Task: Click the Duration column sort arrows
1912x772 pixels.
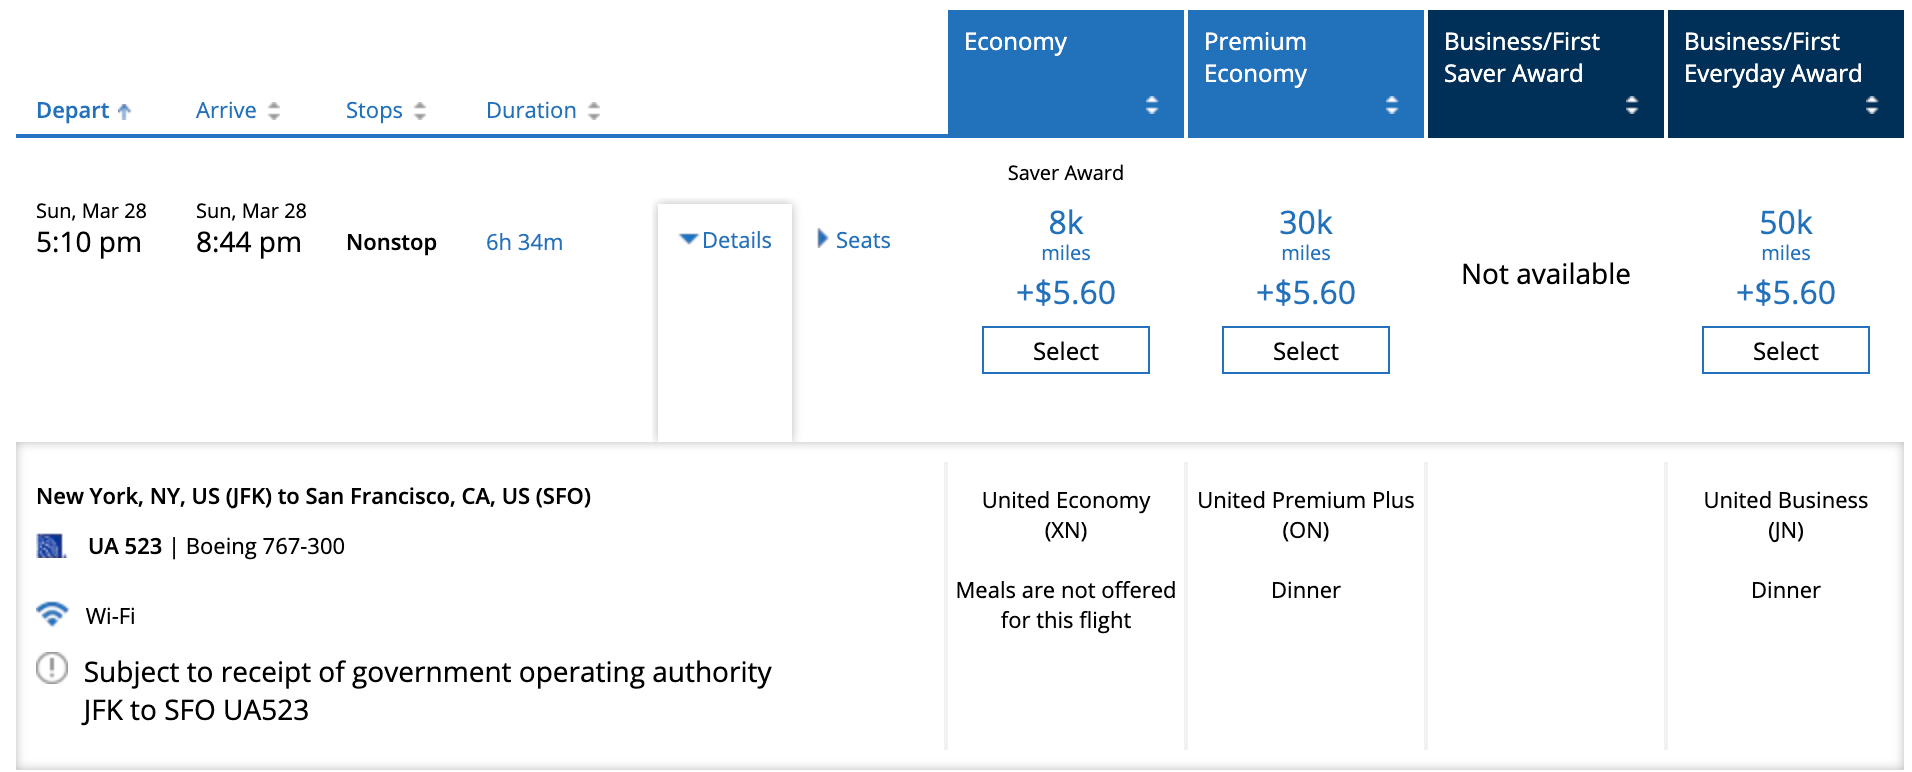Action: point(594,111)
